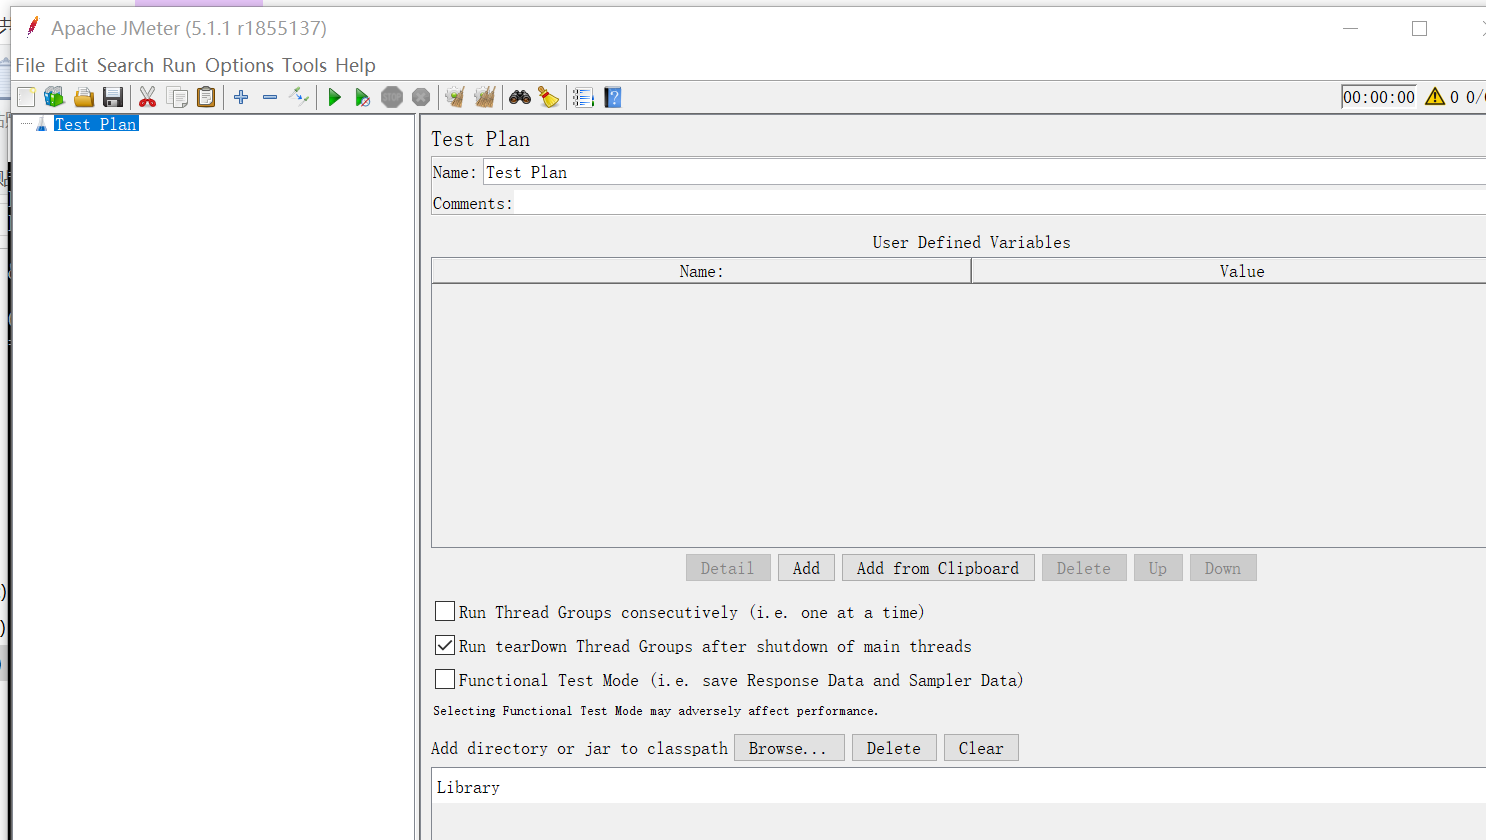Open the Options menu
Viewport: 1486px width, 840px height.
tap(239, 65)
